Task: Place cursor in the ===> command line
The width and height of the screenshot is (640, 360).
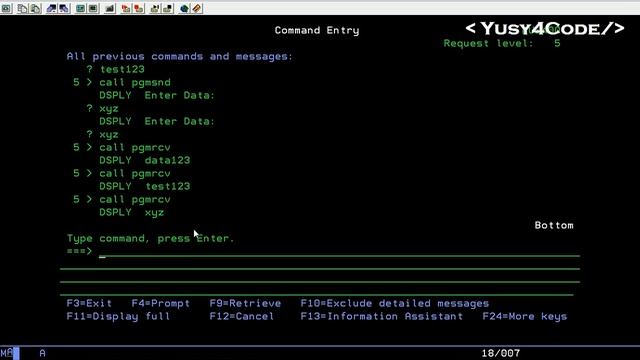Action: tap(339, 251)
